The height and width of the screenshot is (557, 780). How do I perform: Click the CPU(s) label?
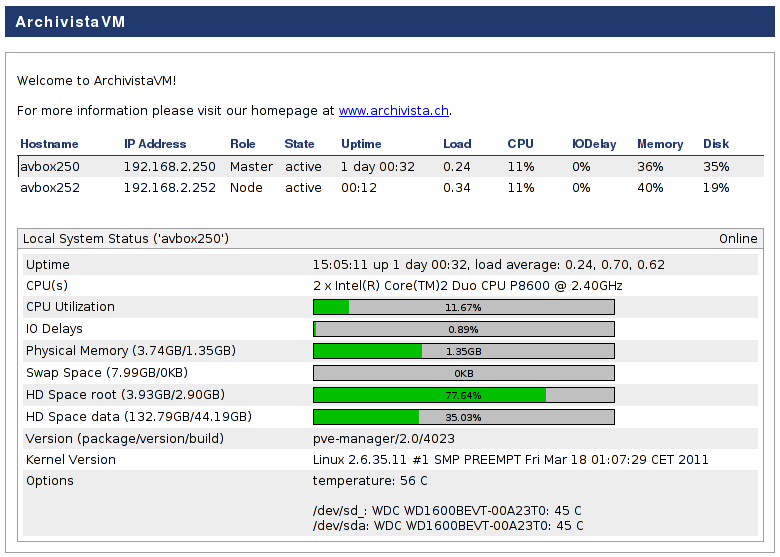click(x=47, y=286)
